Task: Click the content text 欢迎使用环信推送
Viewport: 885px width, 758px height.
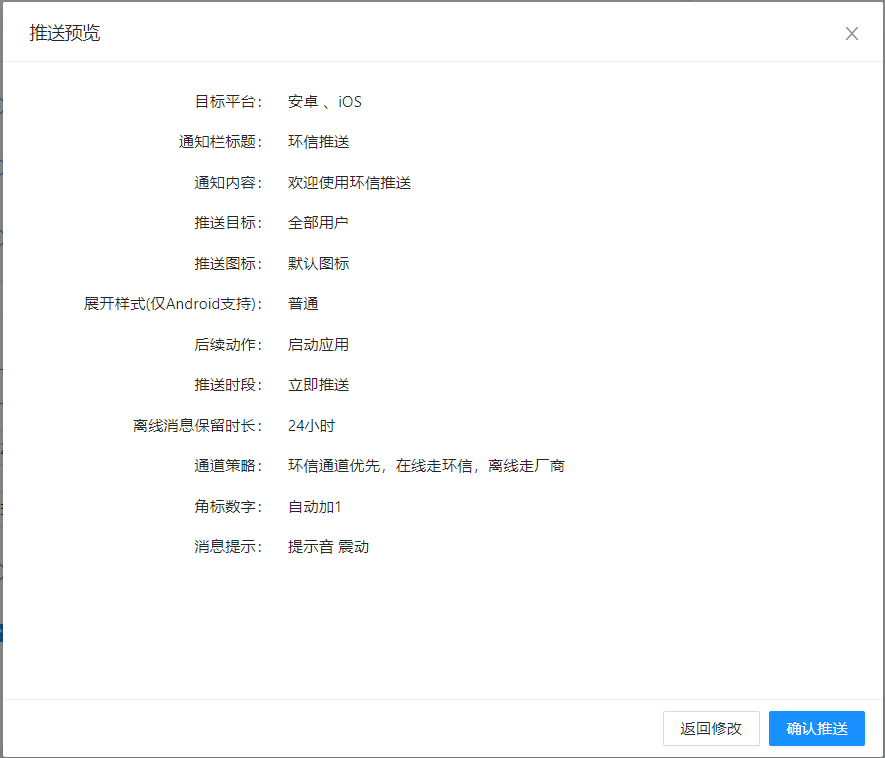Action: pos(349,182)
